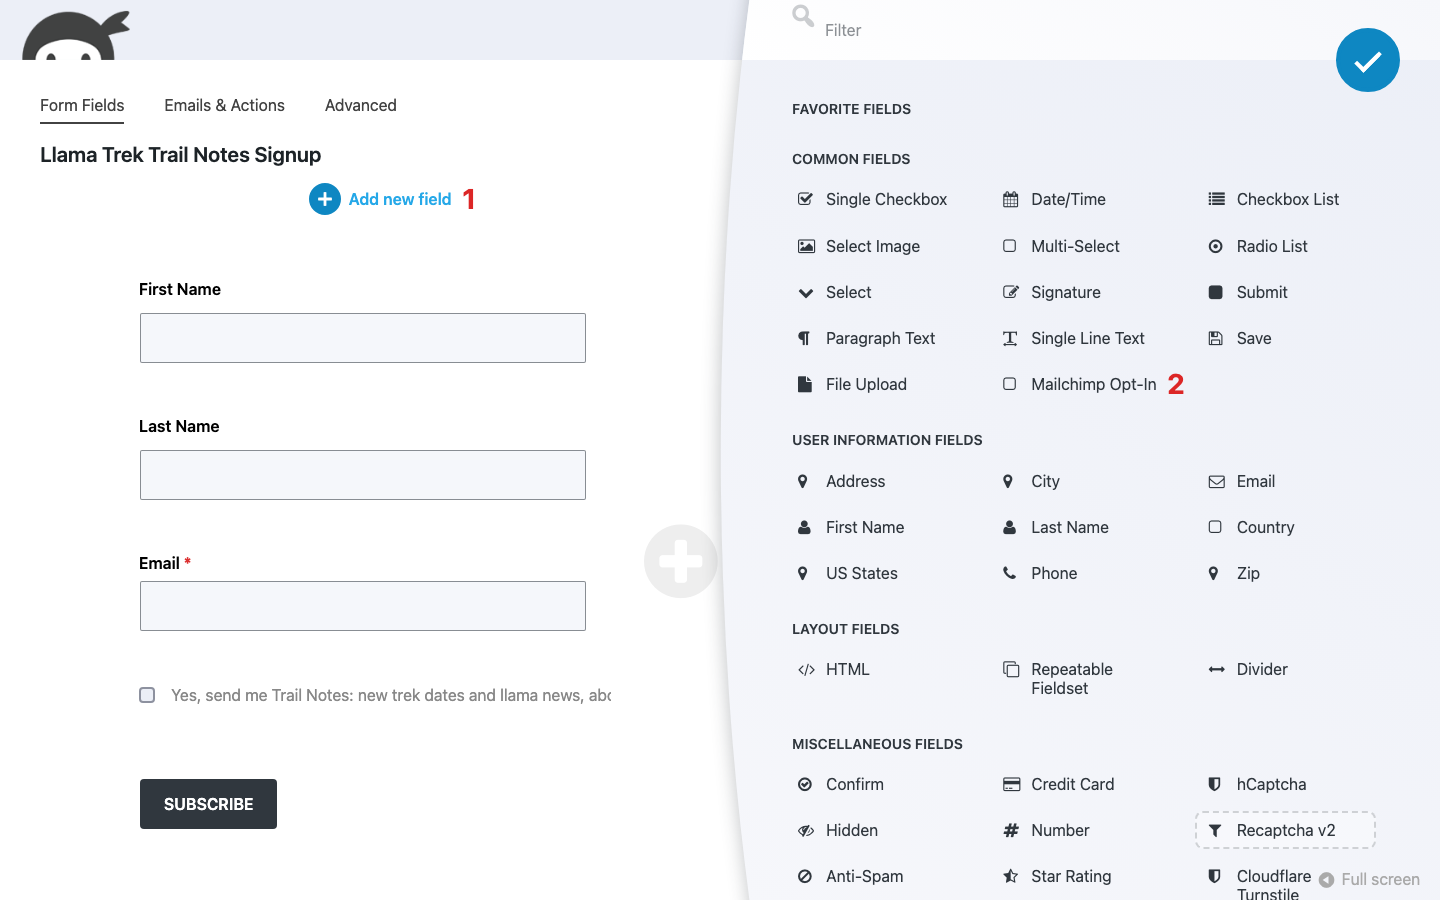The height and width of the screenshot is (900, 1440).
Task: Click the magnifier search icon beside Filter
Action: [803, 15]
